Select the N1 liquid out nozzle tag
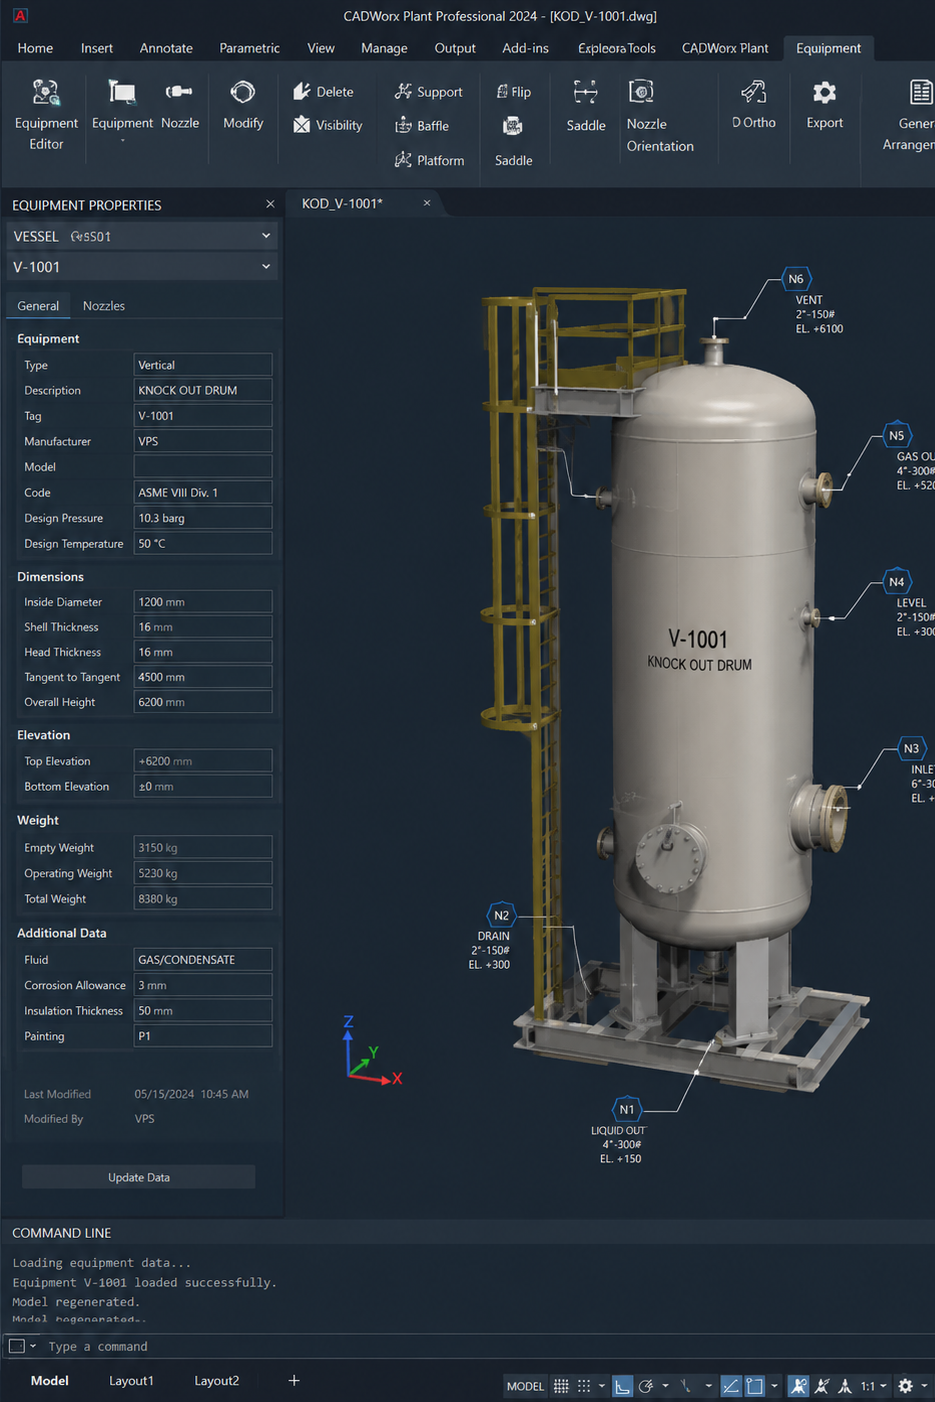The image size is (935, 1402). 626,1109
